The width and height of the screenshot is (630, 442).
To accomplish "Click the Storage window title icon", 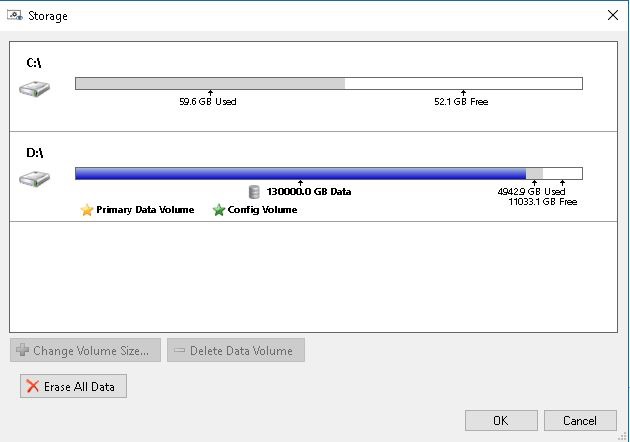I will 15,16.
